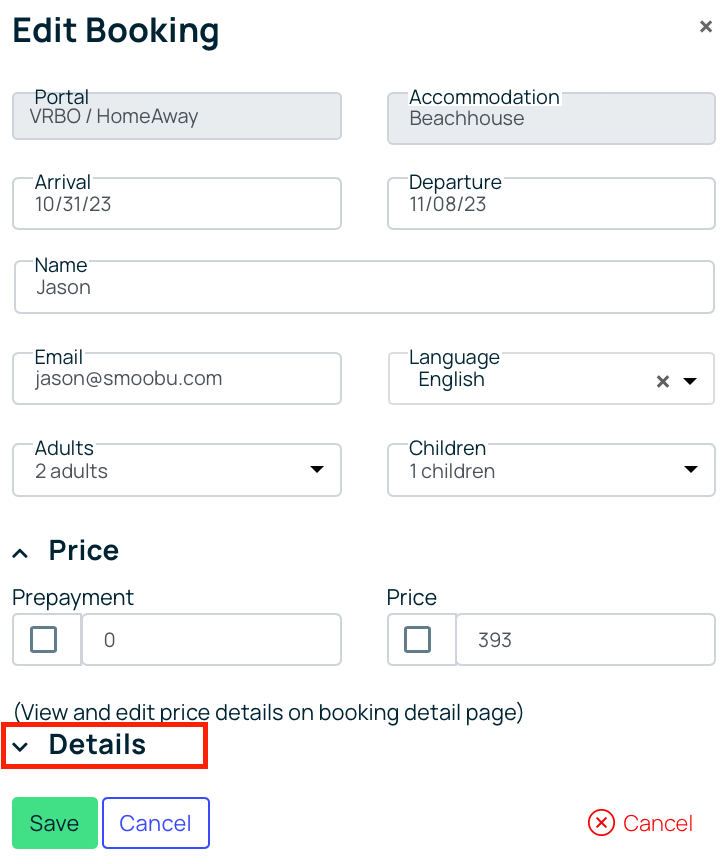Close the Edit Booking dialog

pos(705,26)
